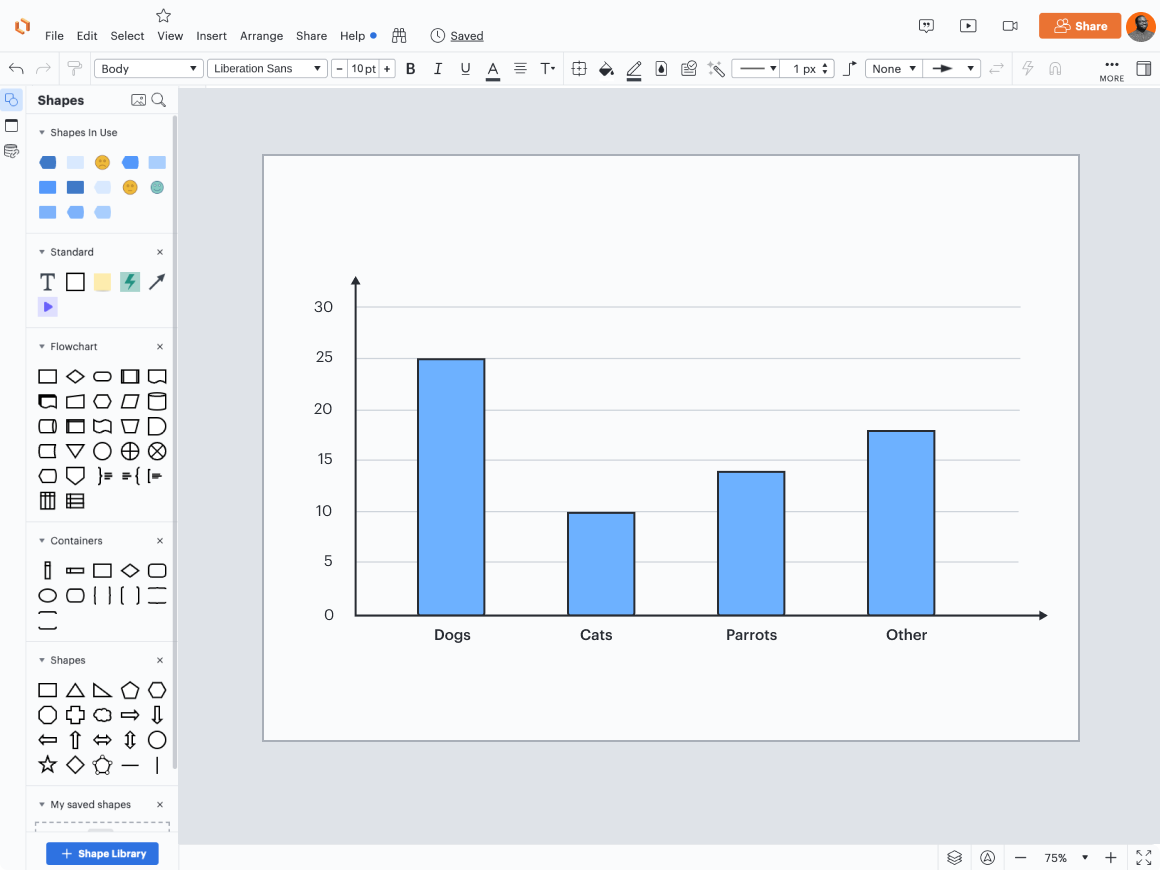The width and height of the screenshot is (1160, 870).
Task: Click the fill color bucket icon
Action: [x=605, y=69]
